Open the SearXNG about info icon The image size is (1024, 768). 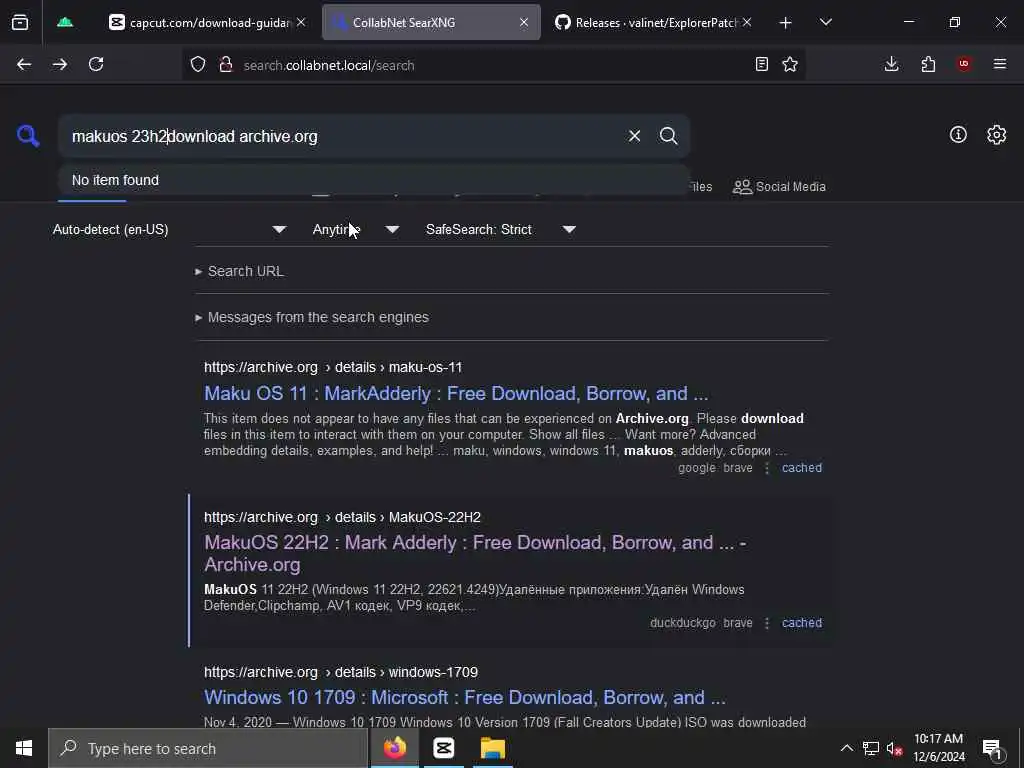[958, 135]
